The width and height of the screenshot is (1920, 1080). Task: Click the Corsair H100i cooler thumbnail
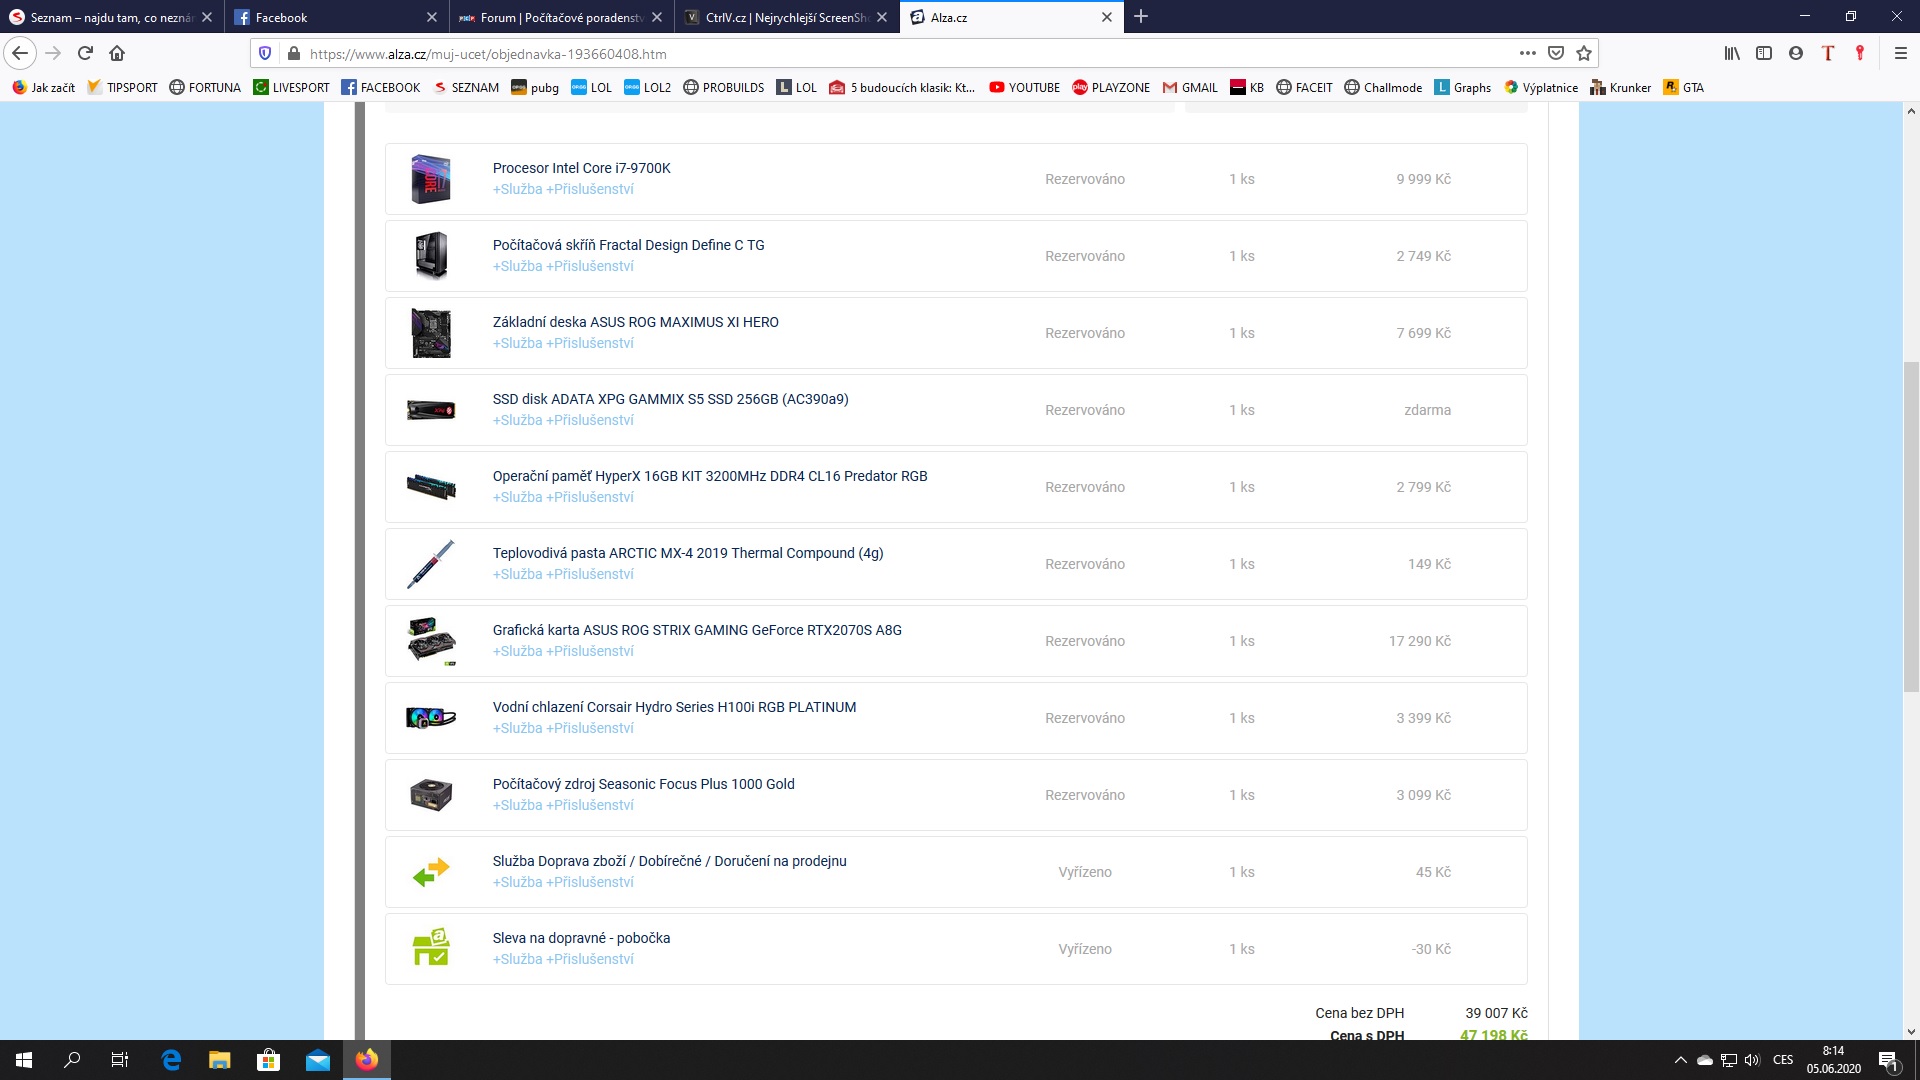(431, 718)
